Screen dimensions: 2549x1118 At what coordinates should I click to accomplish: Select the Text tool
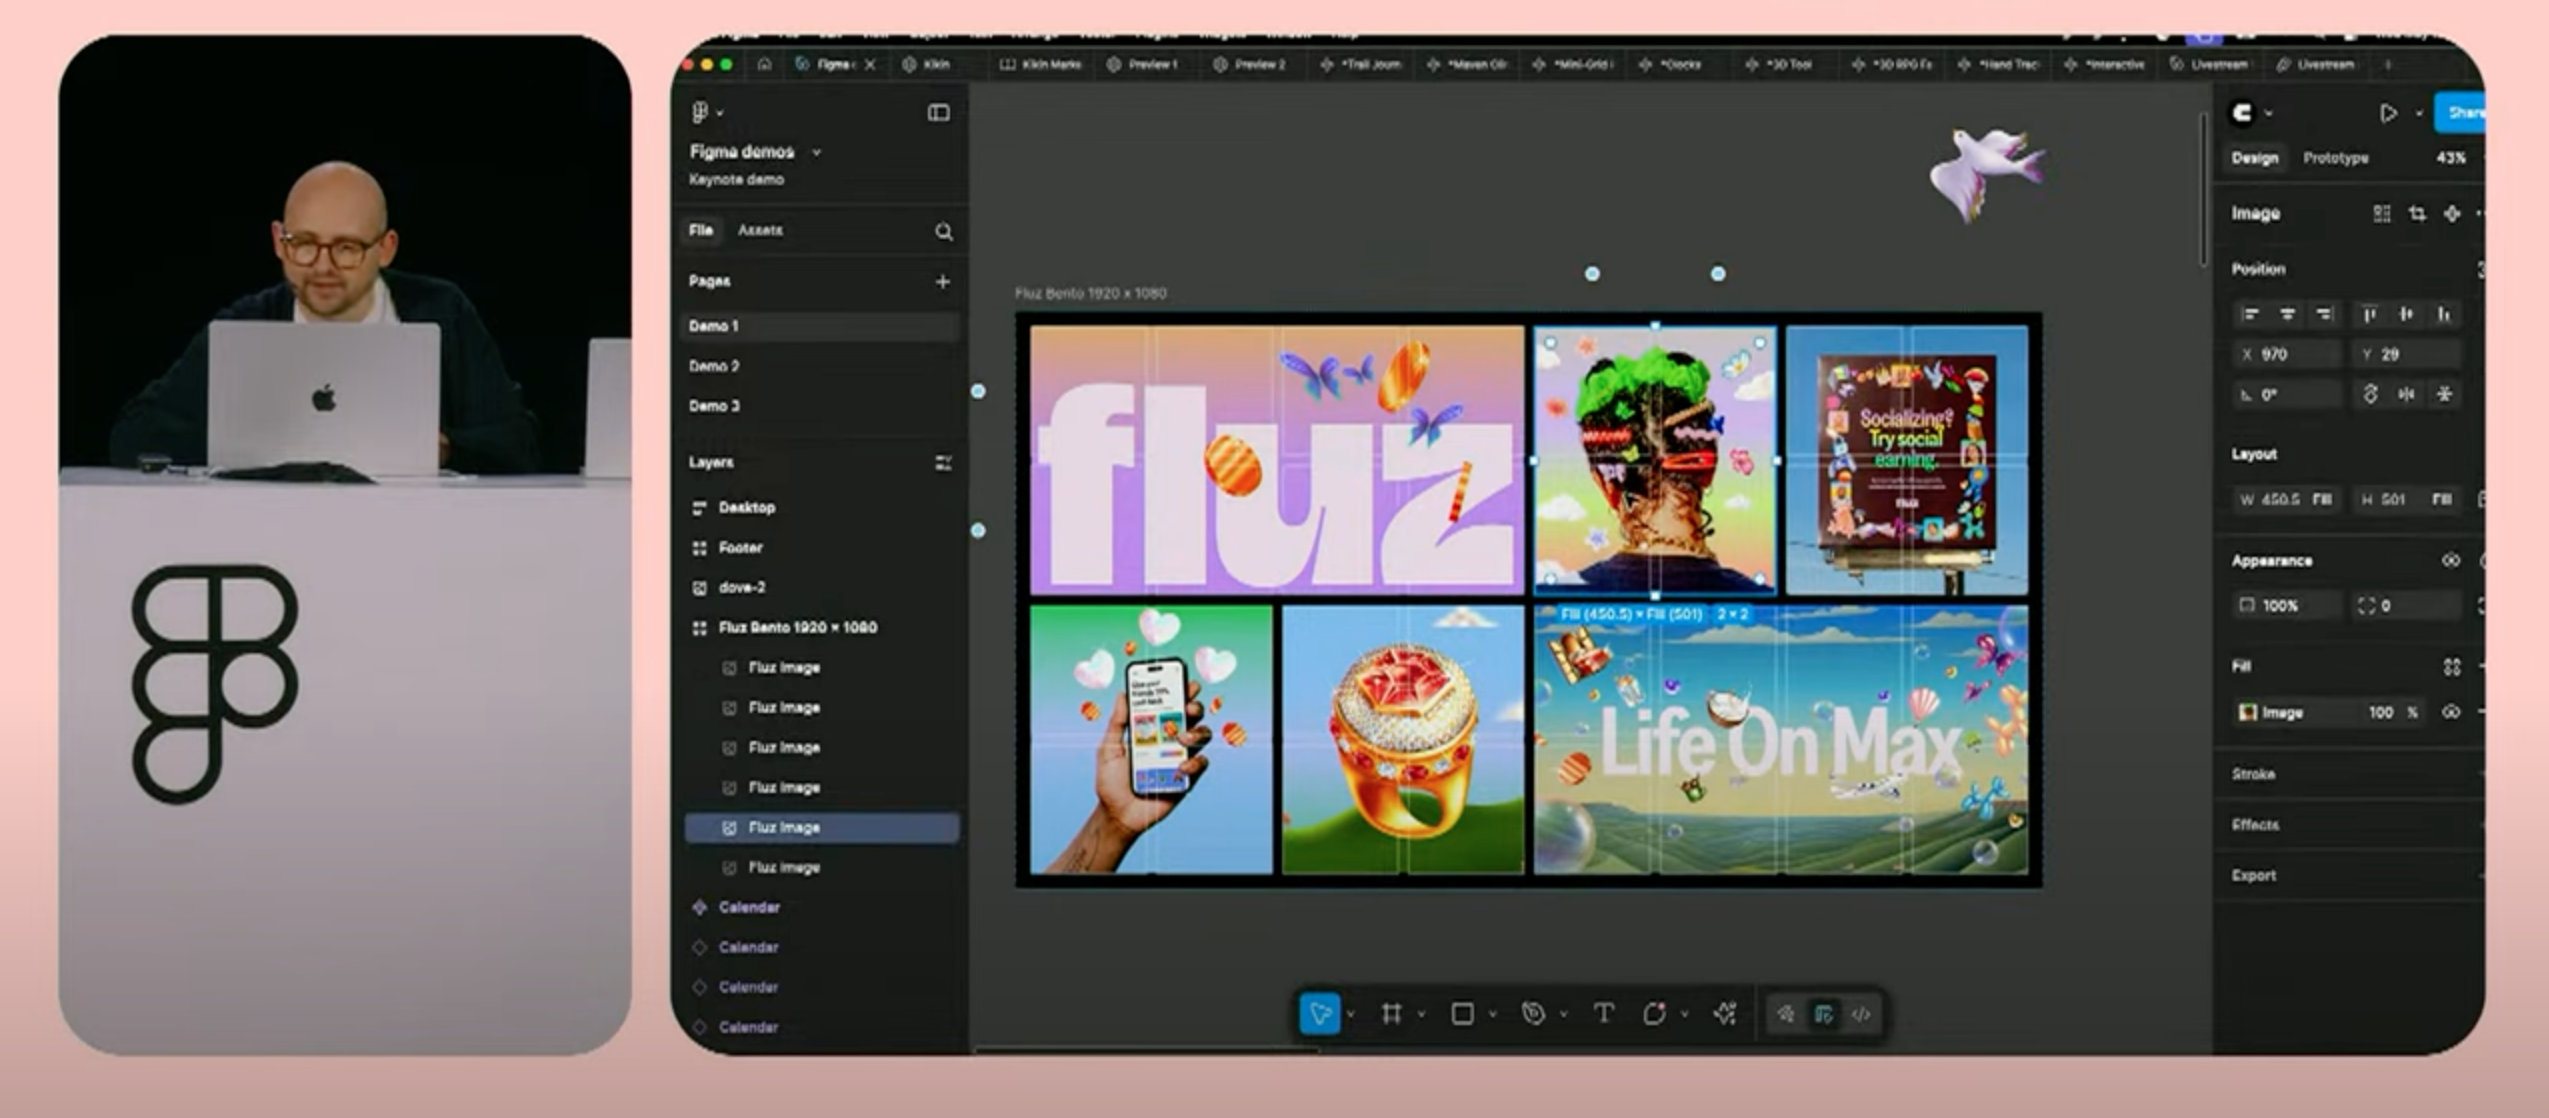click(x=1603, y=1014)
